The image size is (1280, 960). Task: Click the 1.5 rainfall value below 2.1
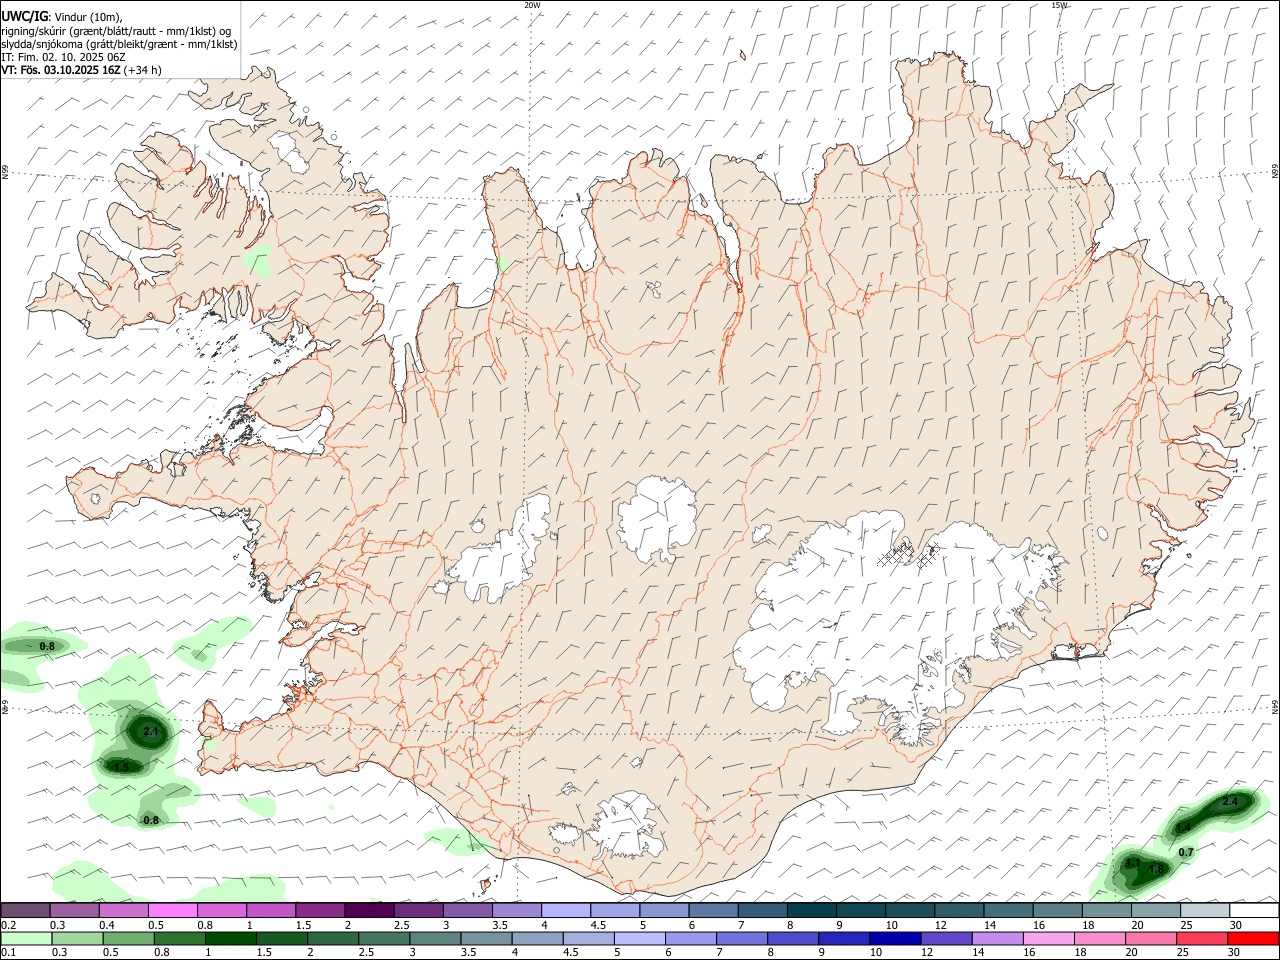[x=121, y=767]
